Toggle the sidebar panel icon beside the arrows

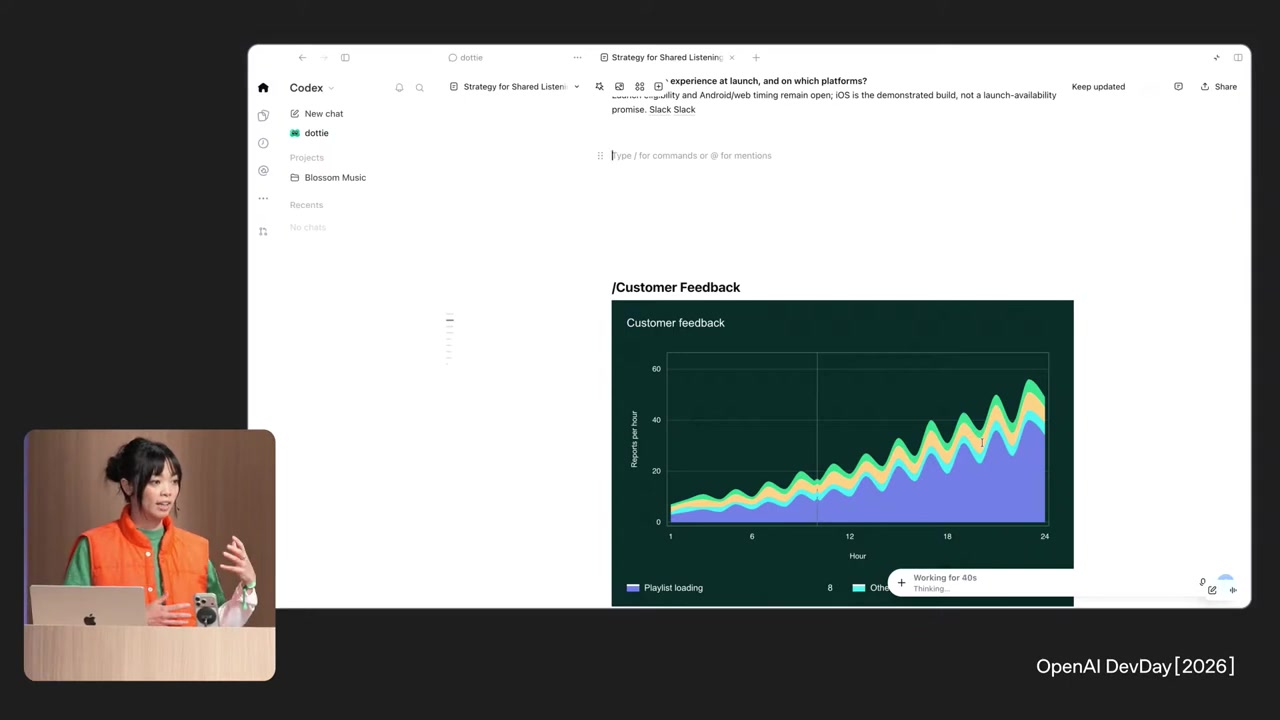click(x=345, y=58)
